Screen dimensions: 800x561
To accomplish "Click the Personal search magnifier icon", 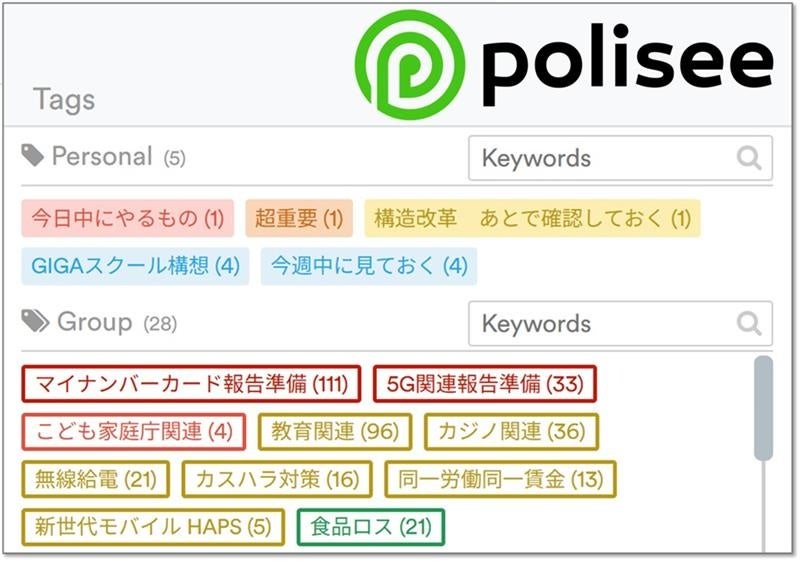I will 748,158.
